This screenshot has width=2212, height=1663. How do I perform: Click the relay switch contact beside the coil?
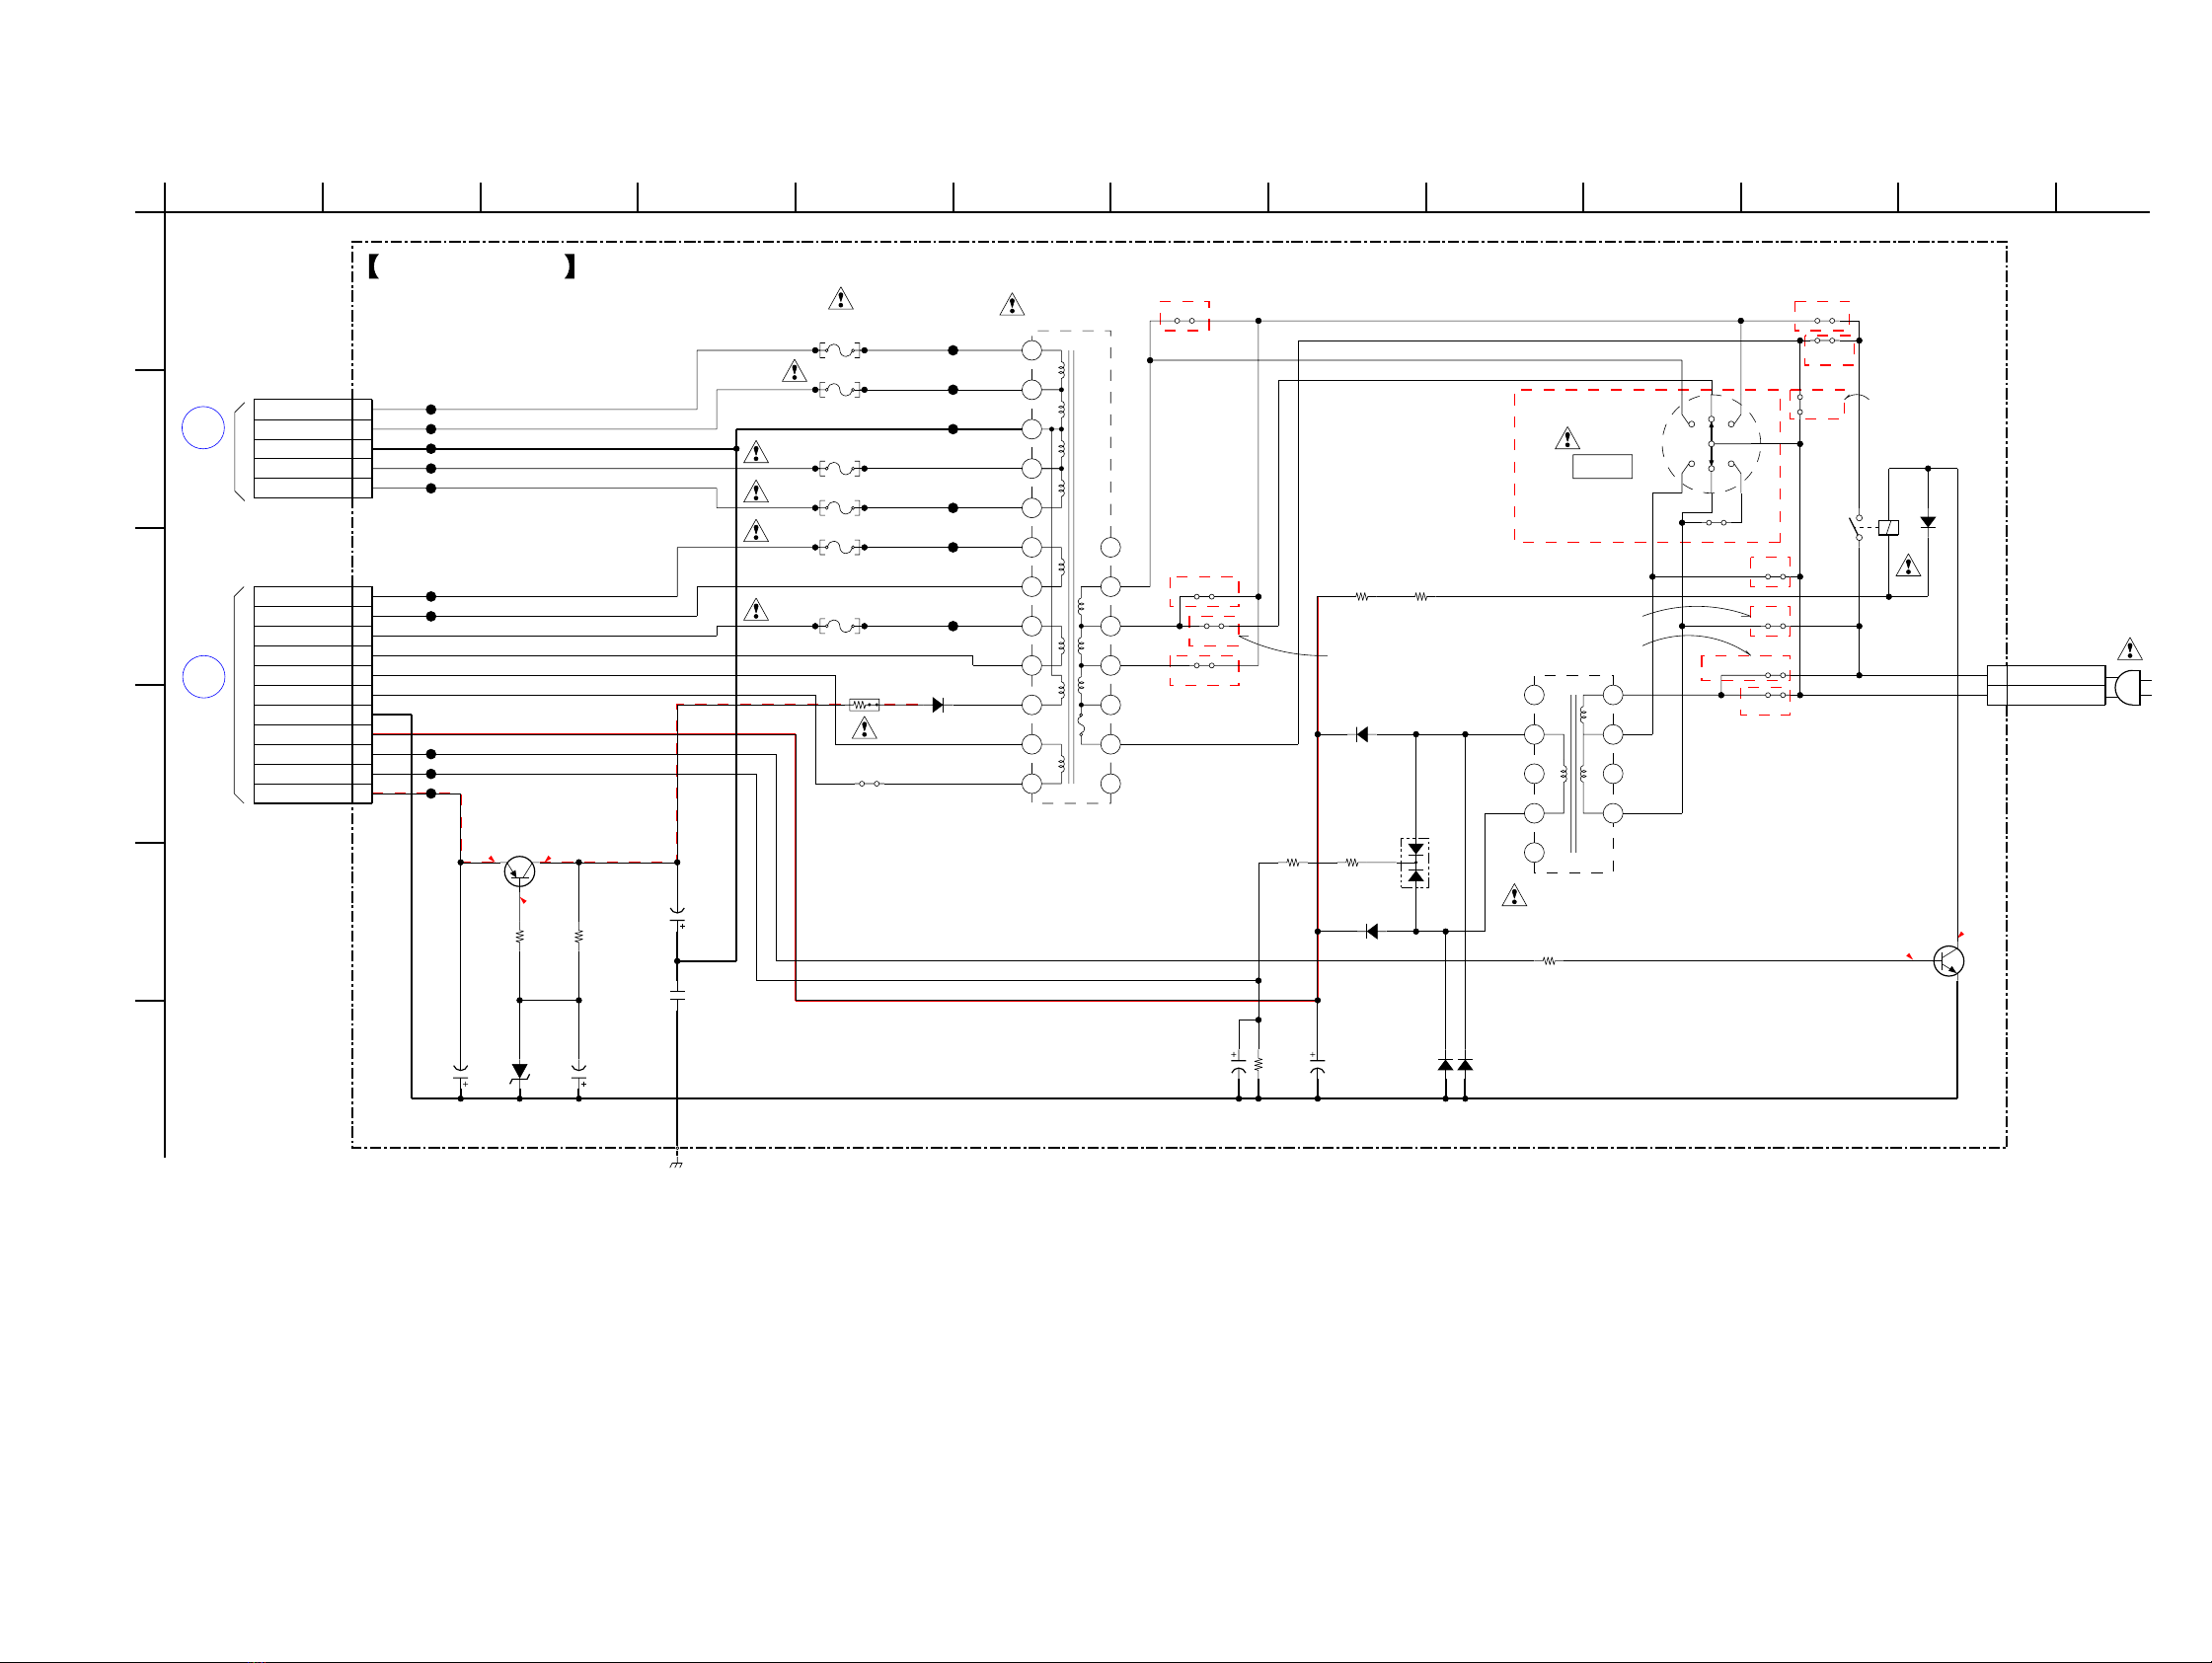[x=1857, y=527]
